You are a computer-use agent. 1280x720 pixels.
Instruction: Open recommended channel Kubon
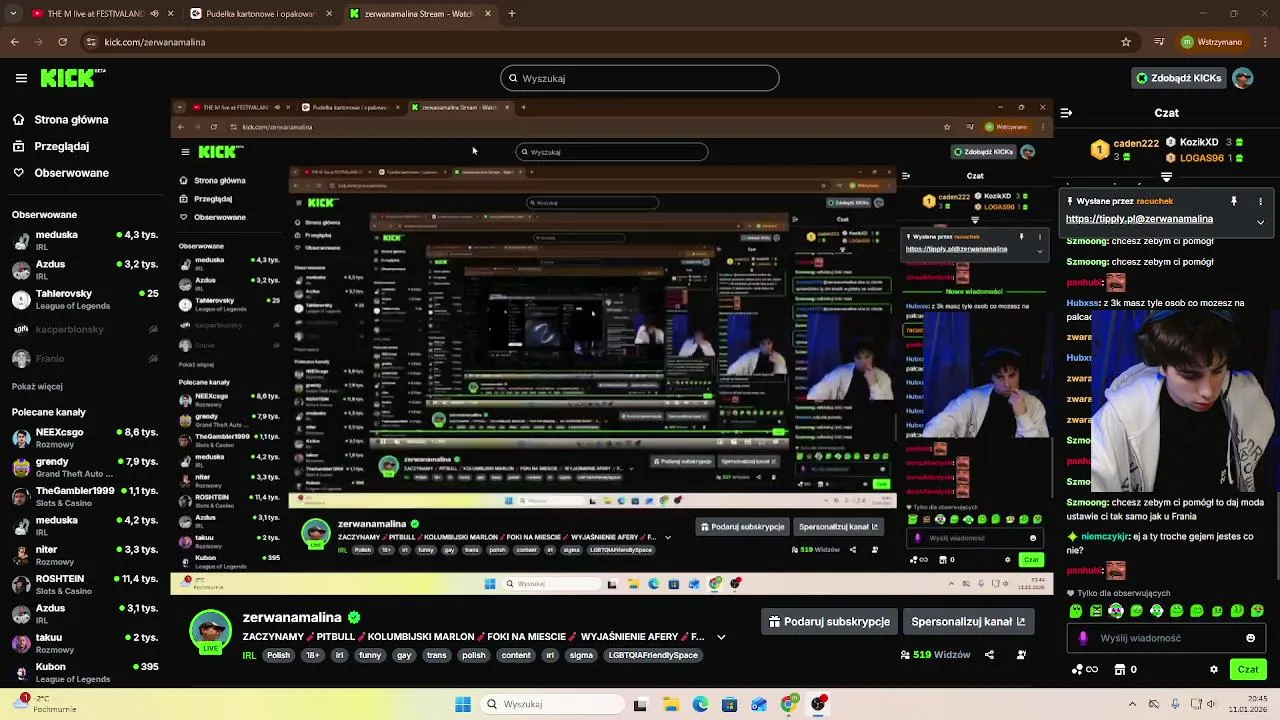pyautogui.click(x=85, y=672)
